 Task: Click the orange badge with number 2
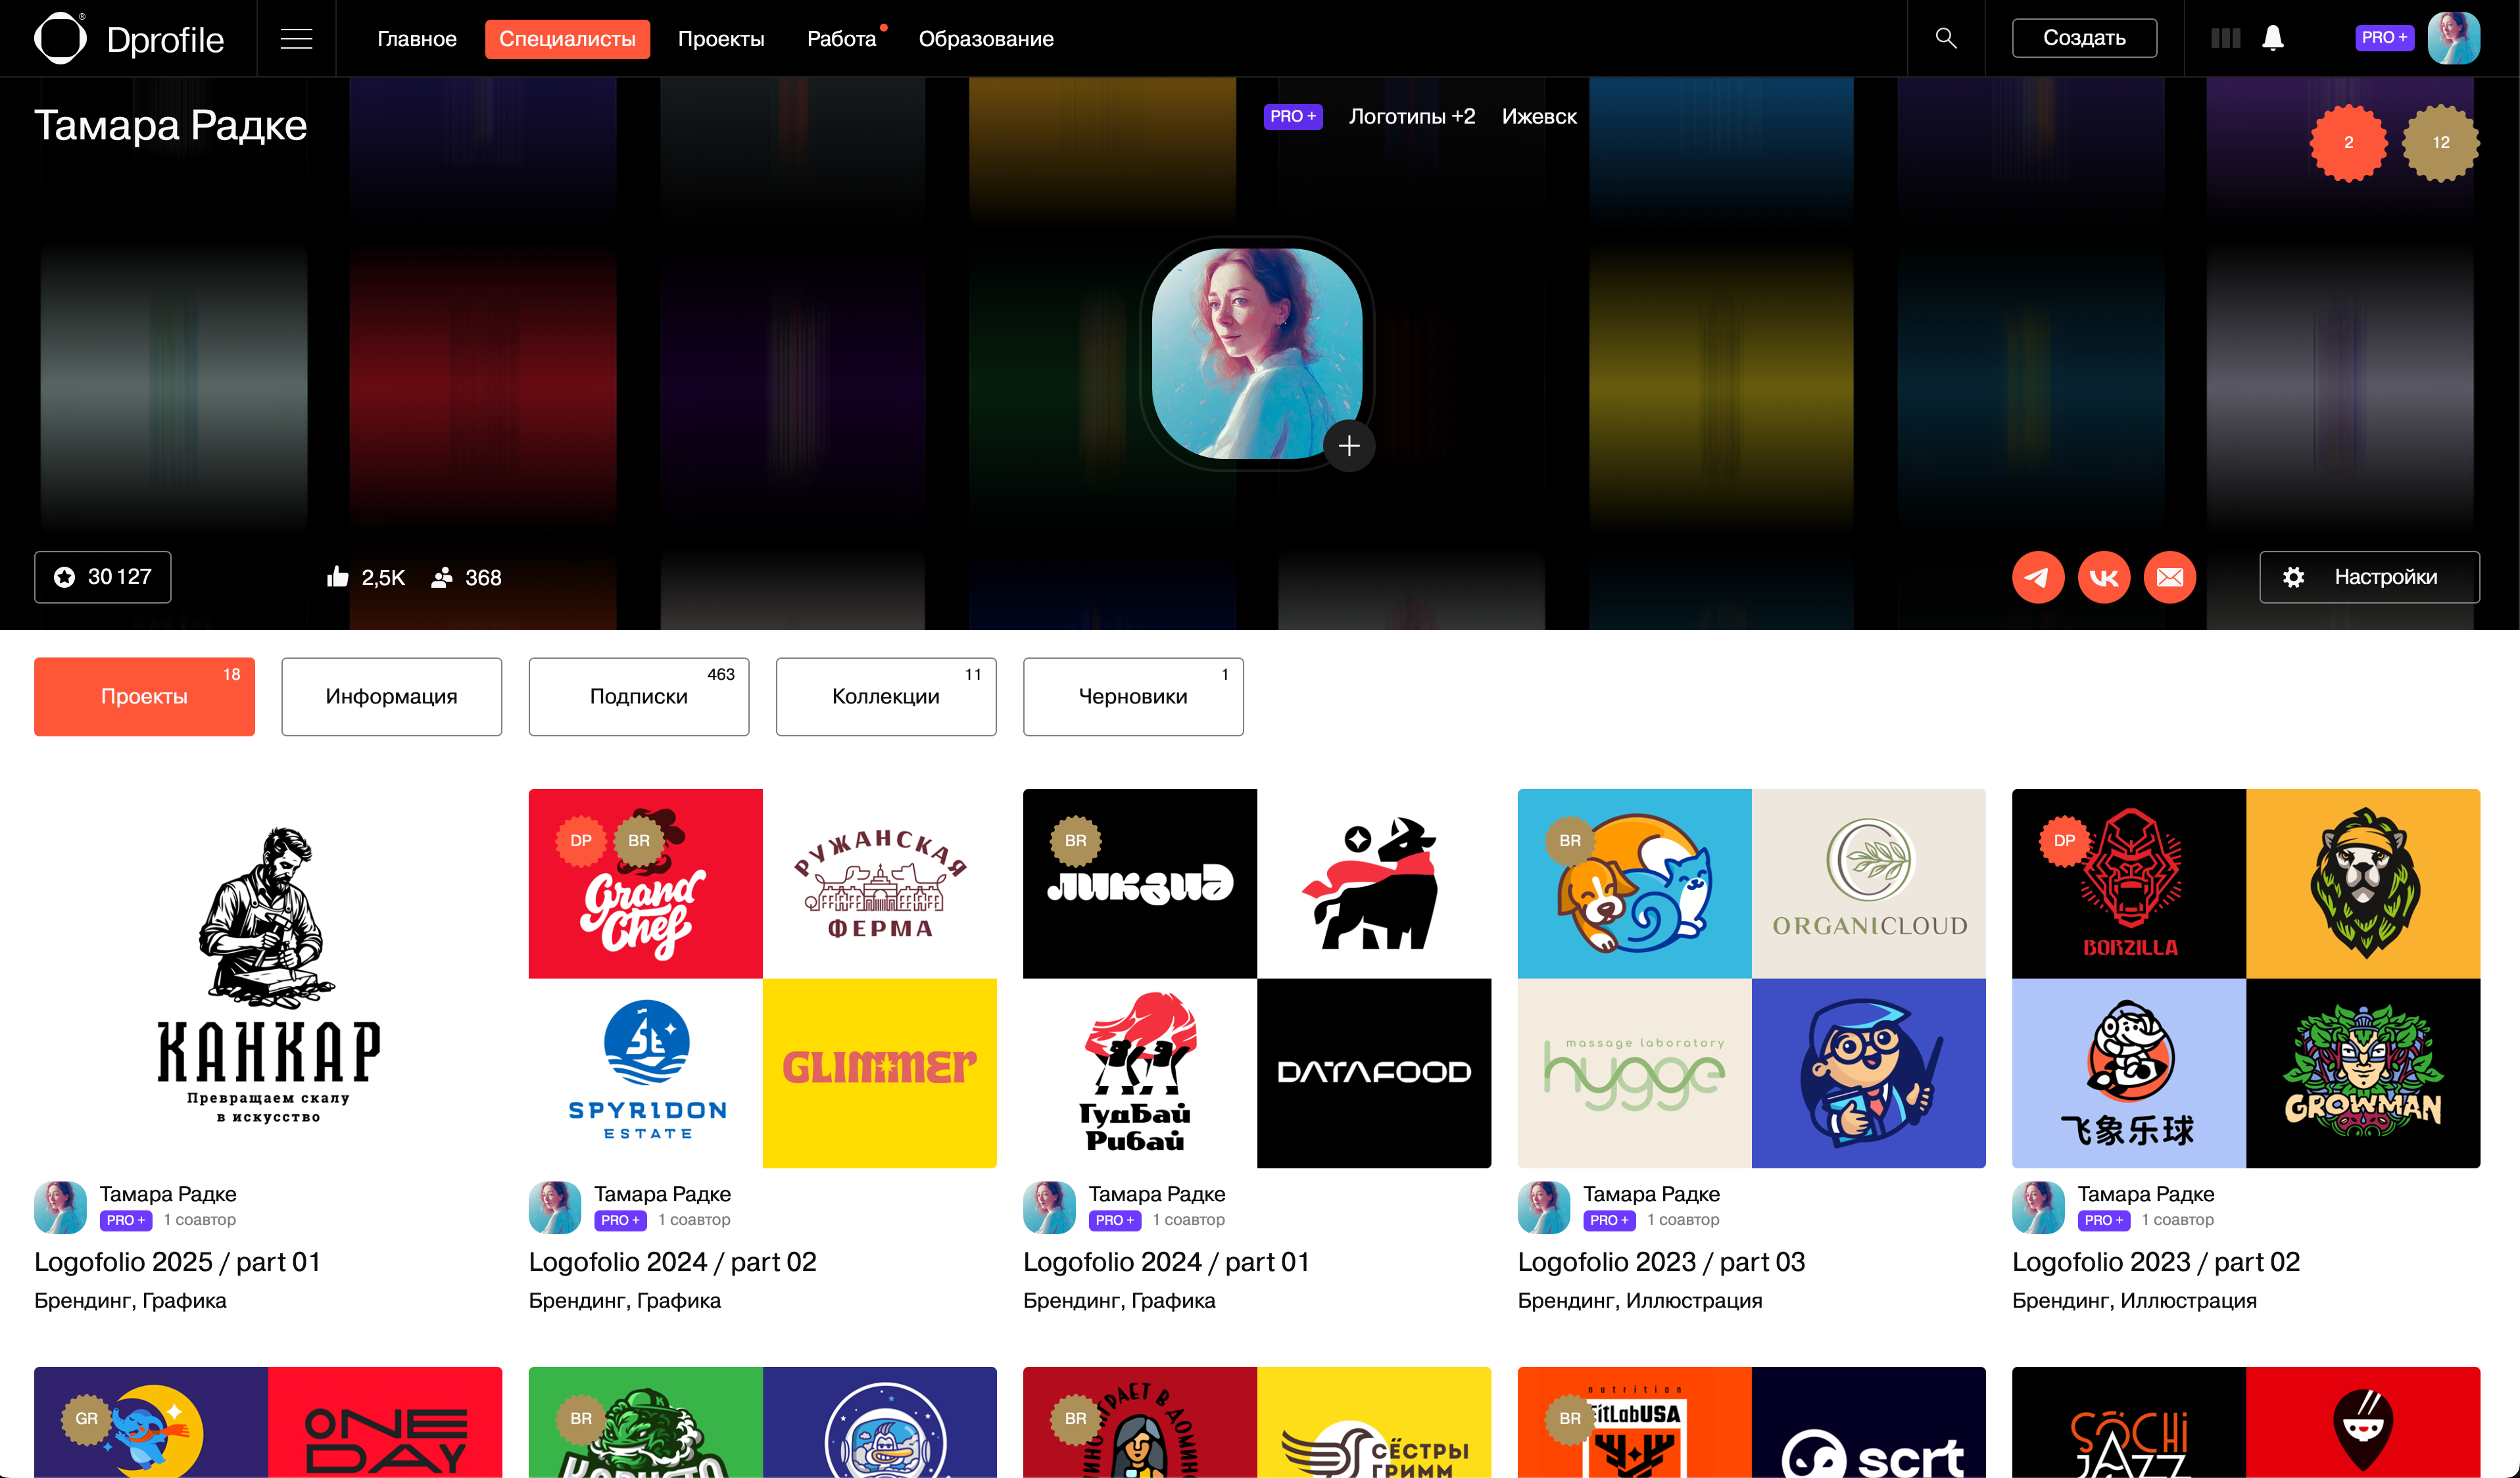point(2348,143)
